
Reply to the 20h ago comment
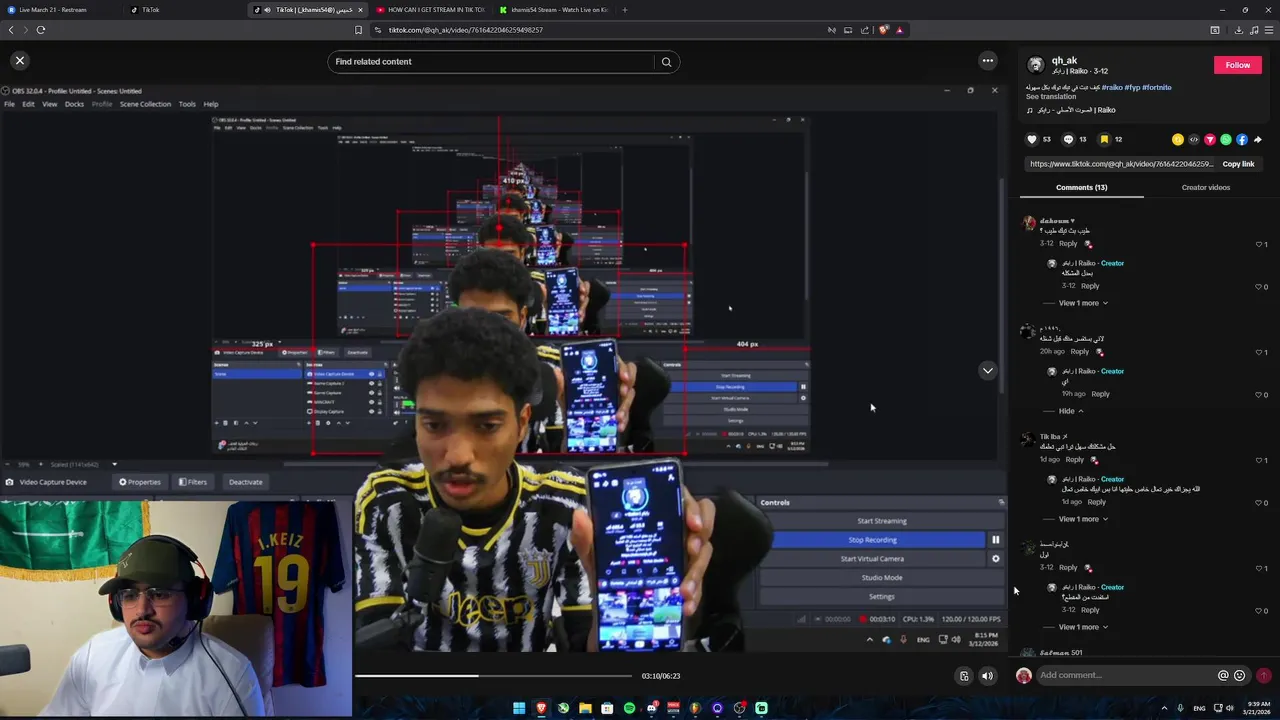click(x=1080, y=352)
